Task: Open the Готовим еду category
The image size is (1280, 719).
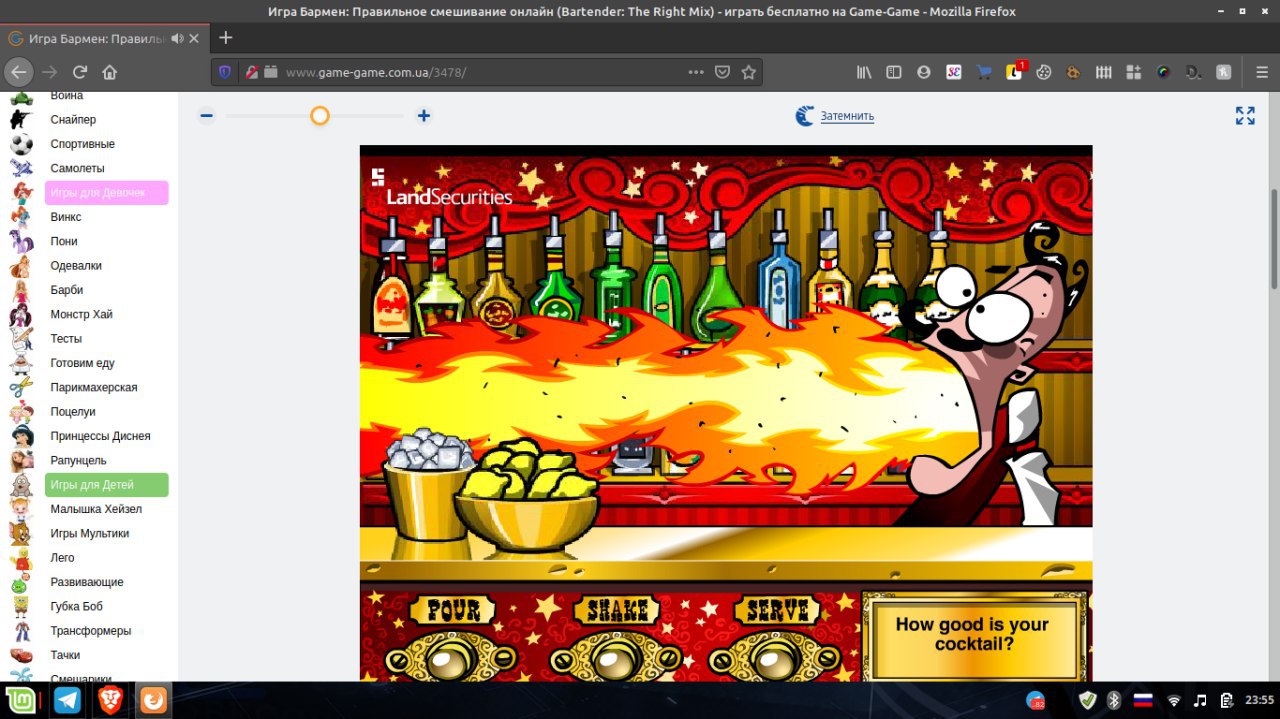Action: pyautogui.click(x=82, y=363)
